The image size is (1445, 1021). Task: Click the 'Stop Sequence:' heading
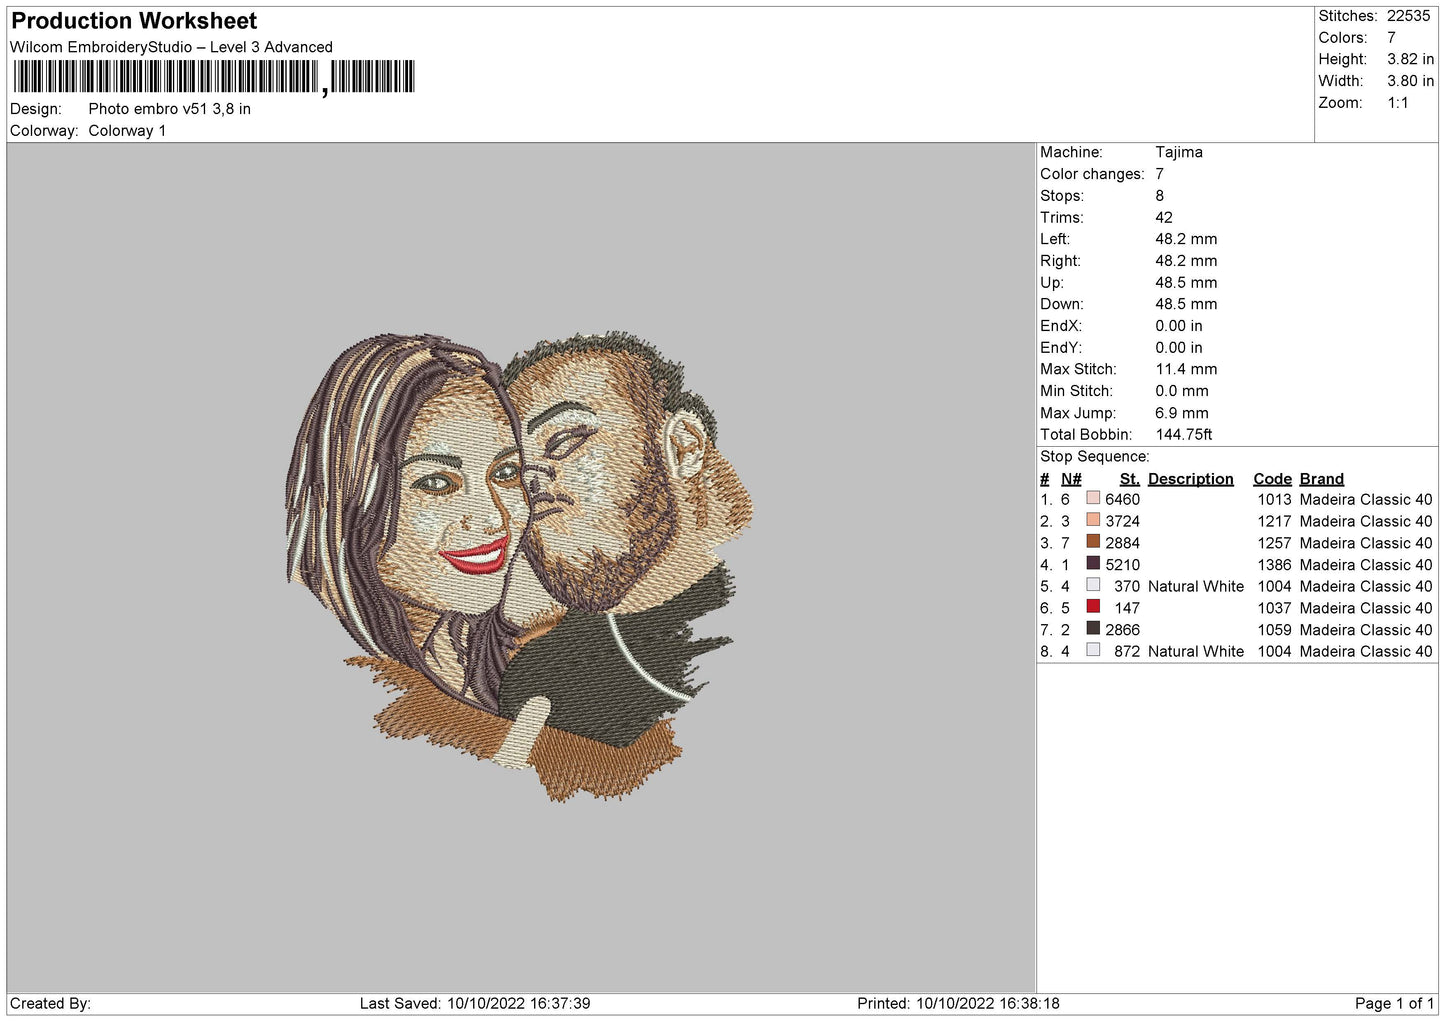click(1095, 457)
